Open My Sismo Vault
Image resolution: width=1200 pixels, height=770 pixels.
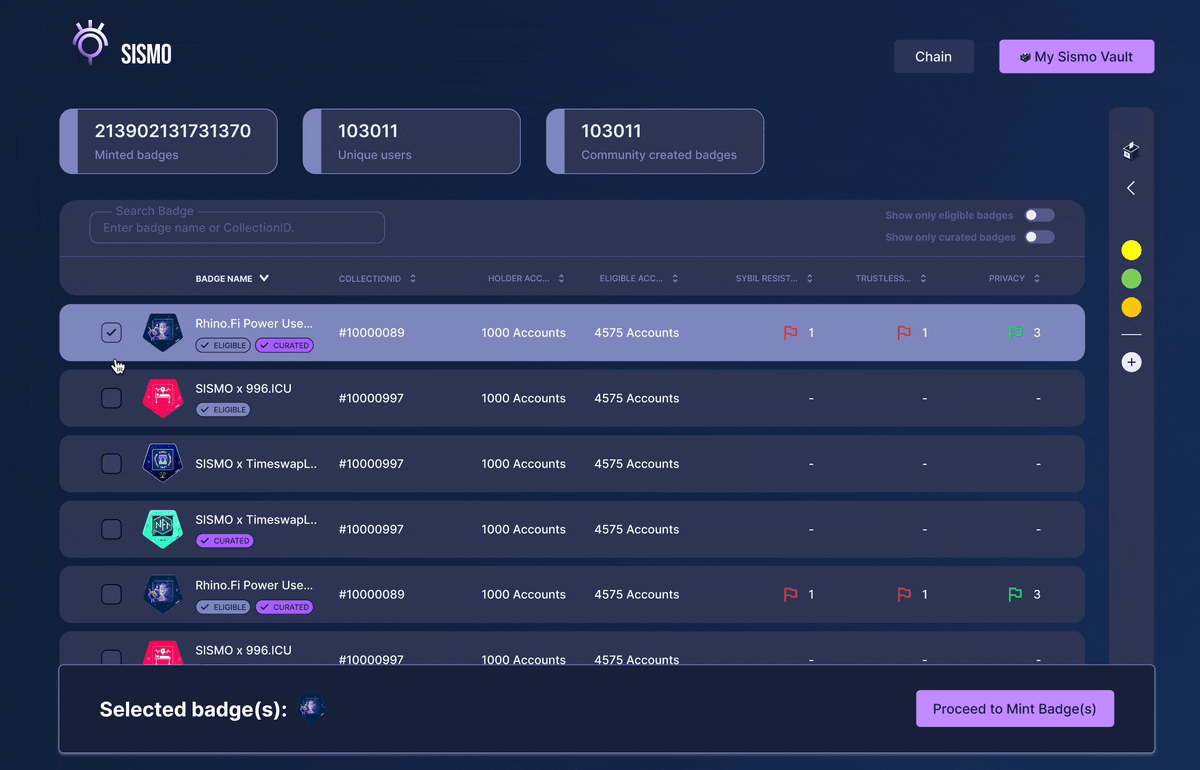click(x=1076, y=57)
